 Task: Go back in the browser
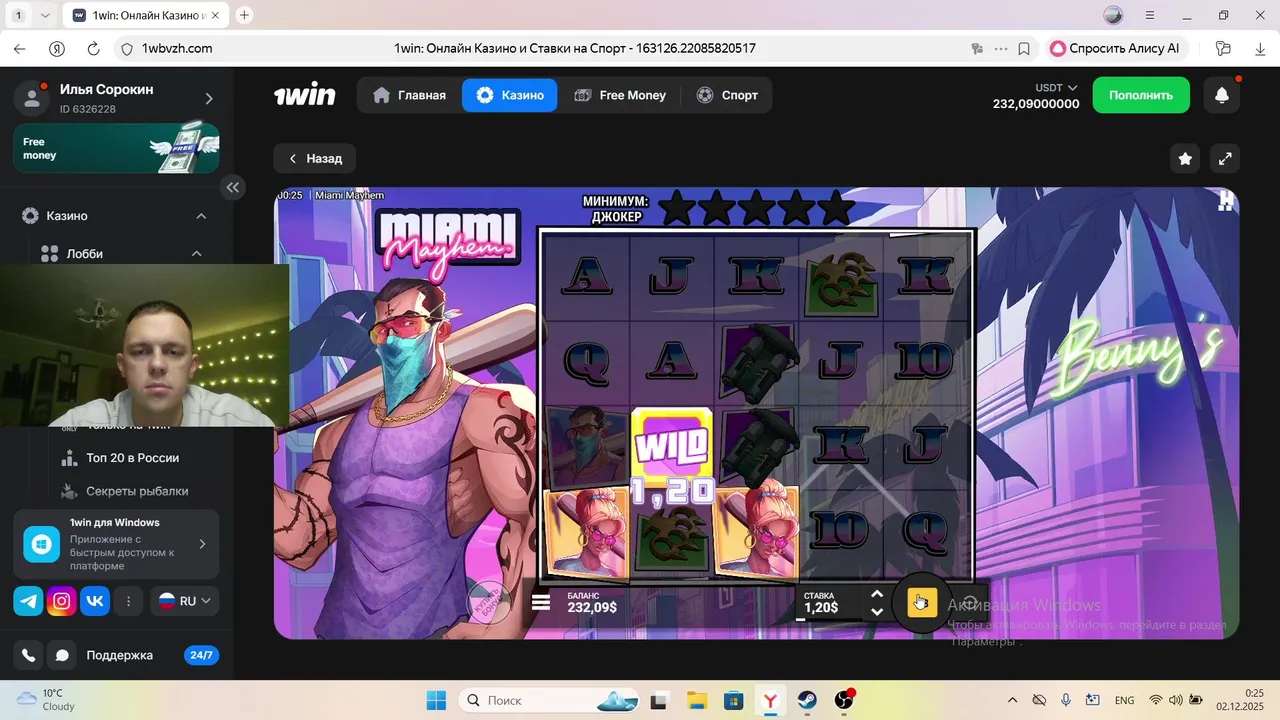[20, 48]
